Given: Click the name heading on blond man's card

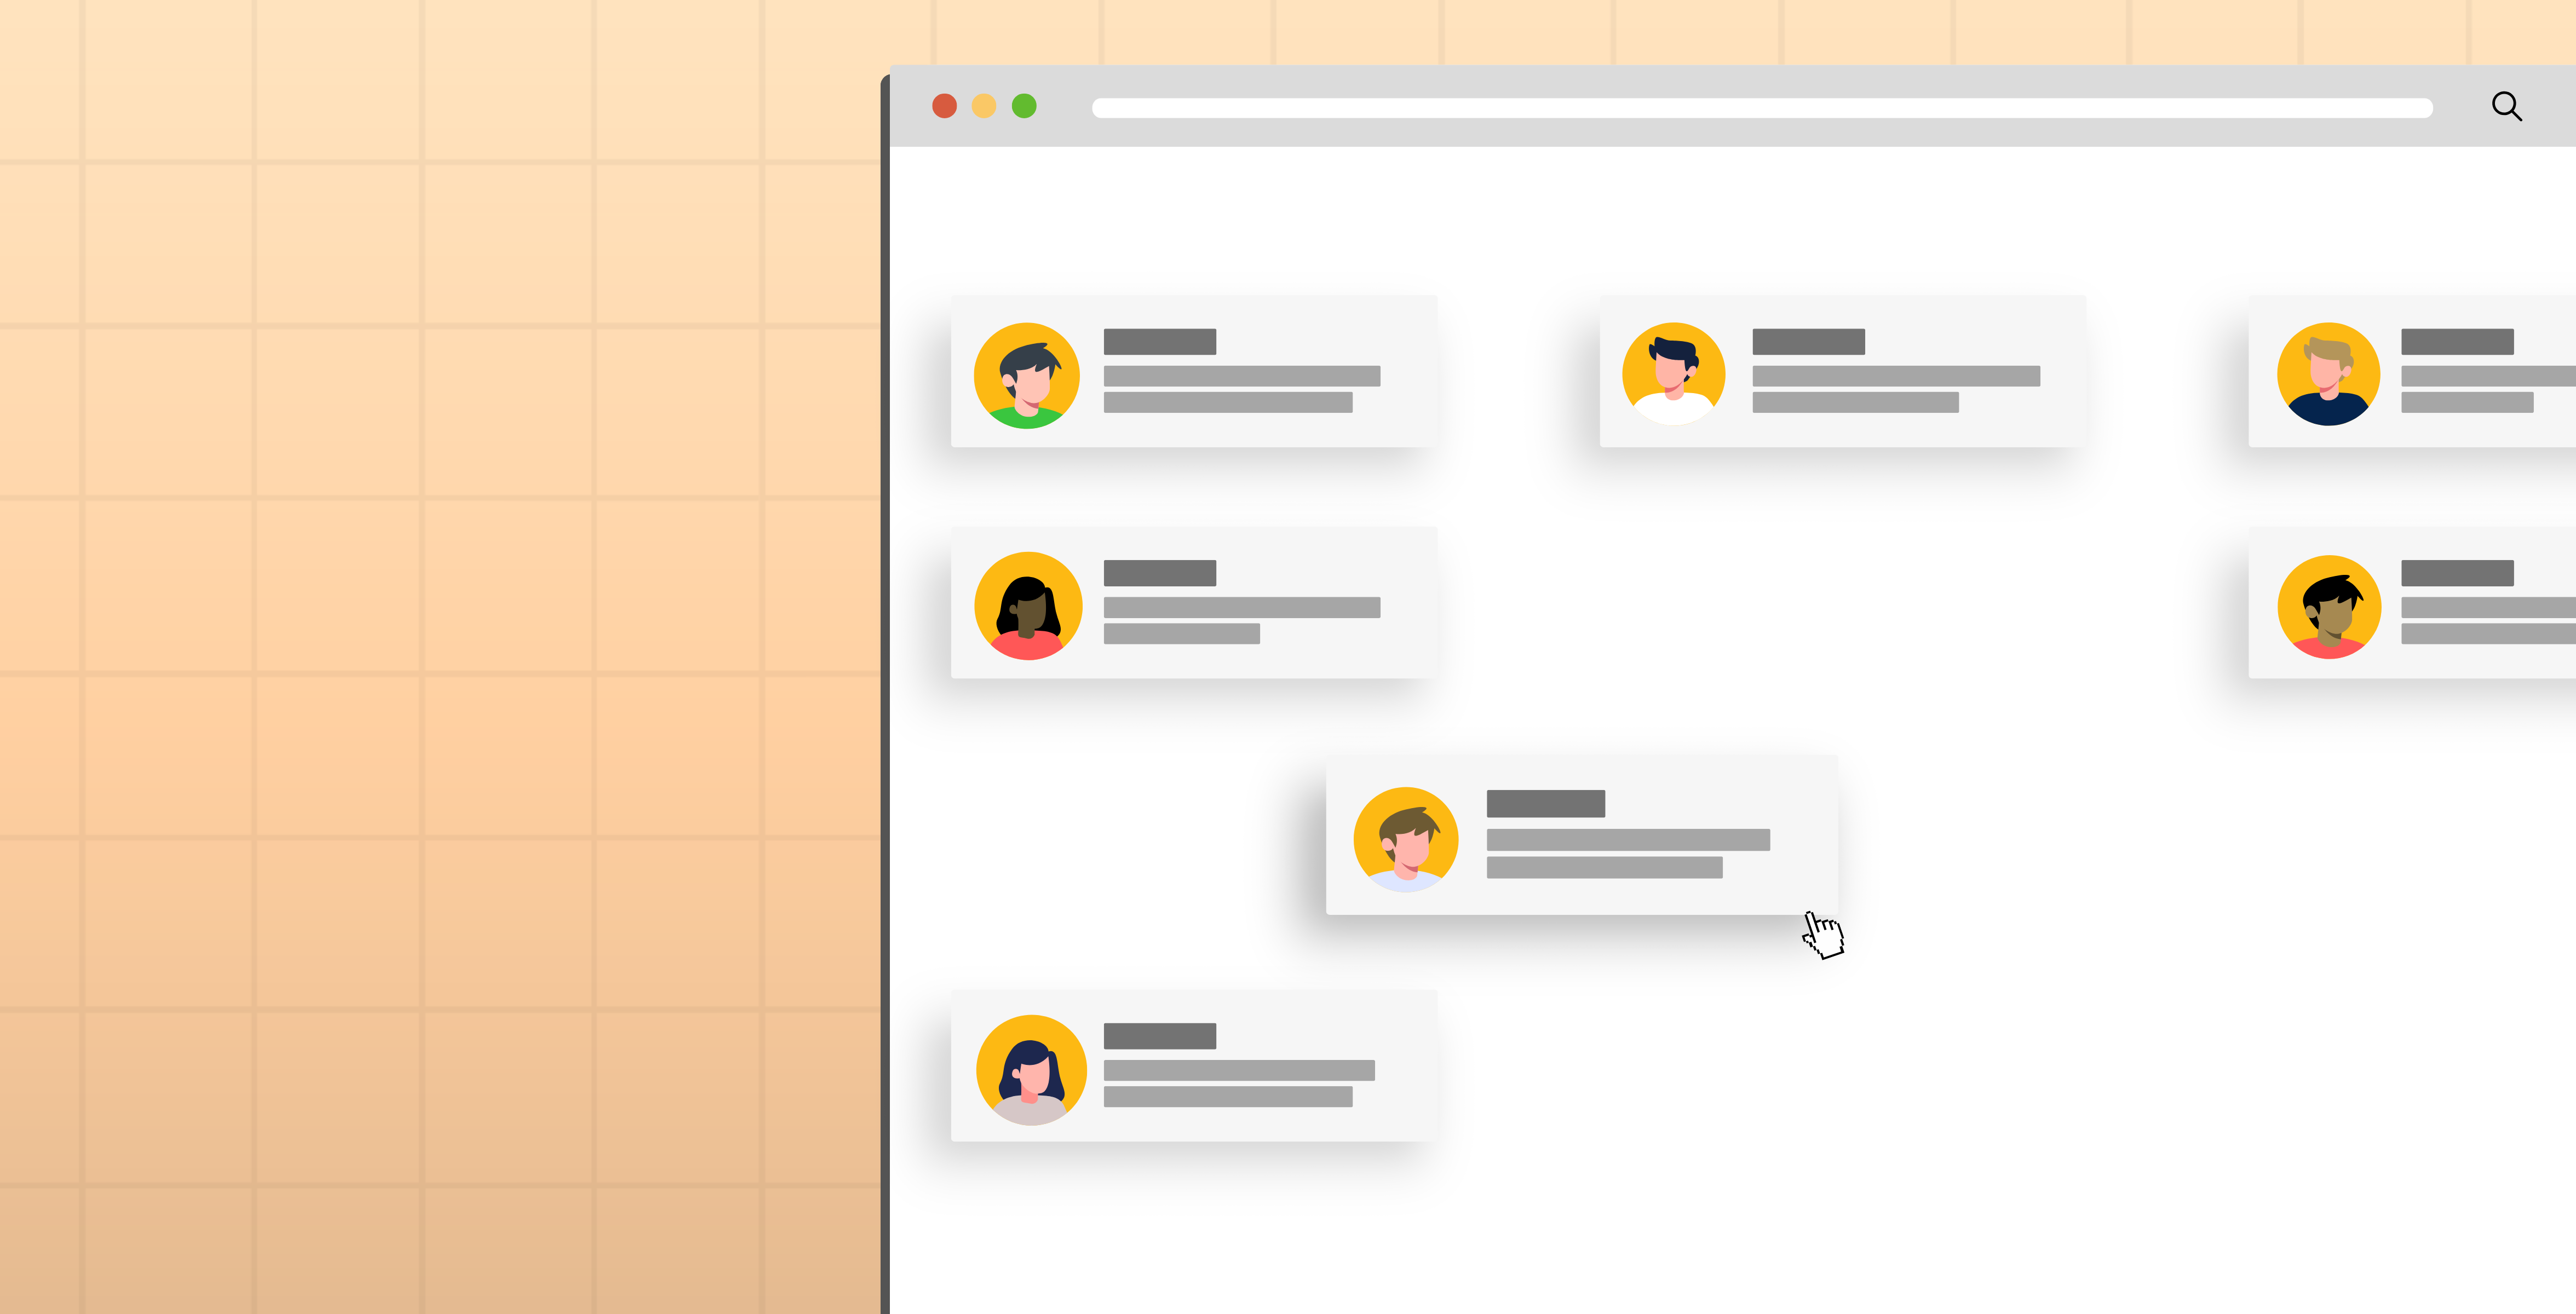Looking at the screenshot, I should [2457, 342].
